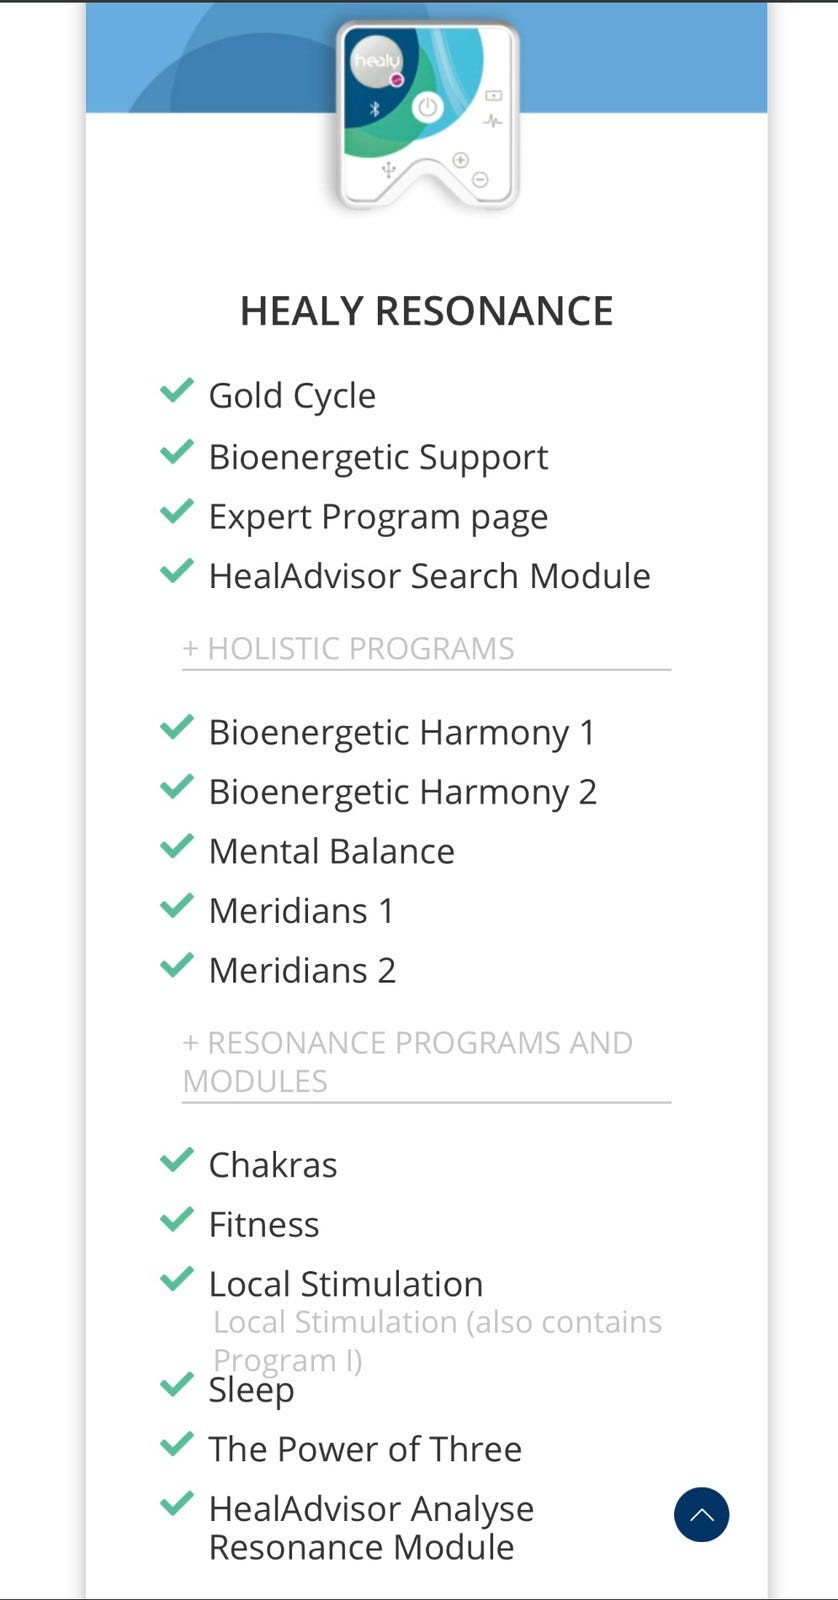
Task: Click the Healy Resonance device image
Action: pyautogui.click(x=427, y=115)
